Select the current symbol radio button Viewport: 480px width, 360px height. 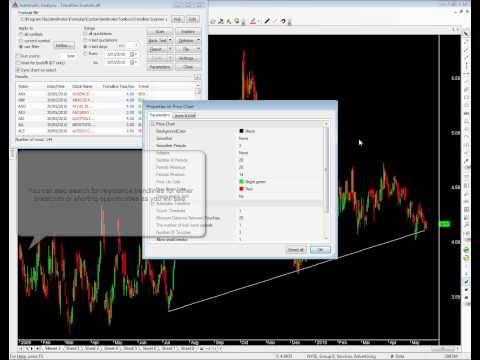tap(21, 41)
